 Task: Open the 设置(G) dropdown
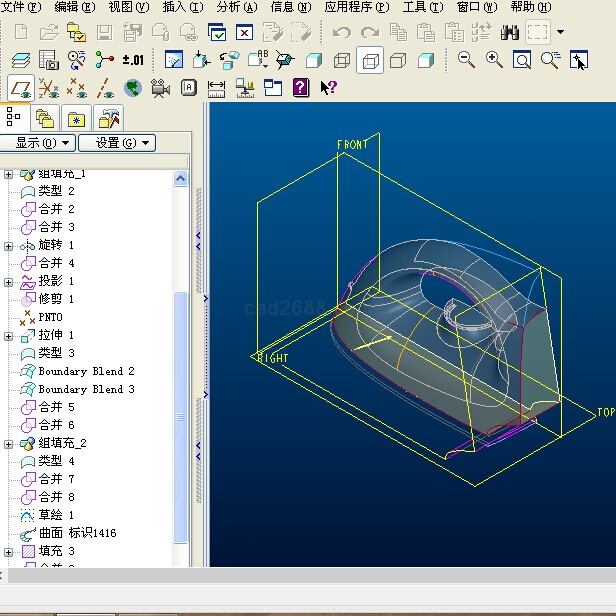[x=118, y=143]
